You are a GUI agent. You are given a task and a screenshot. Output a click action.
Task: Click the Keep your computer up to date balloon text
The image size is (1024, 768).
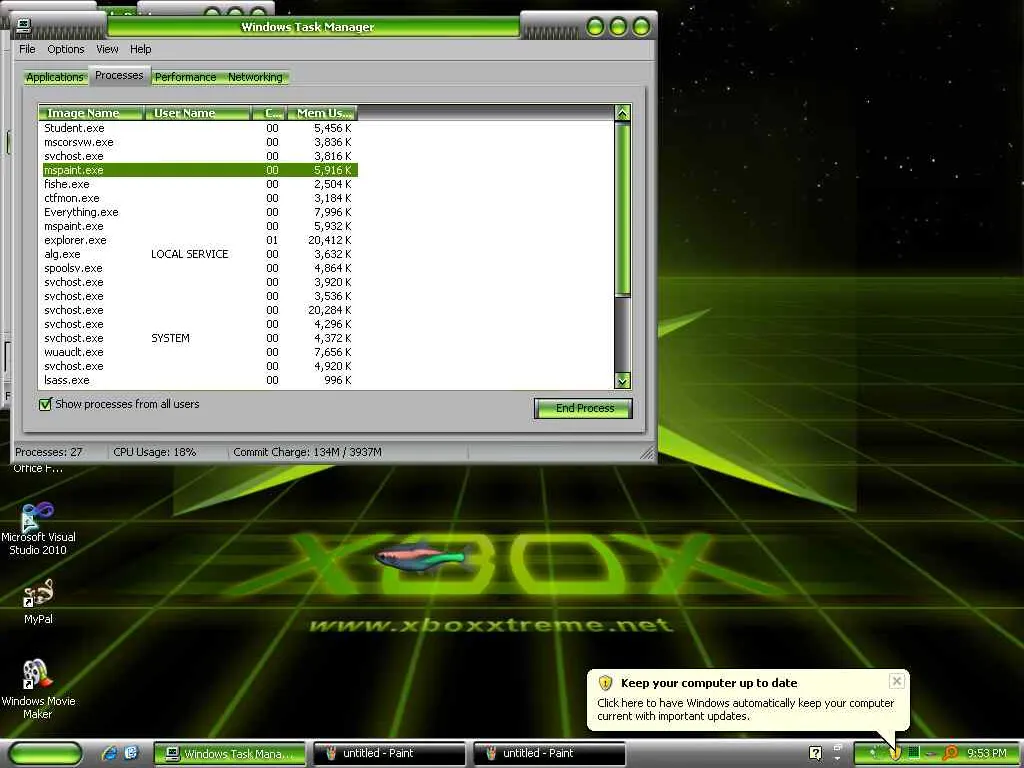709,683
